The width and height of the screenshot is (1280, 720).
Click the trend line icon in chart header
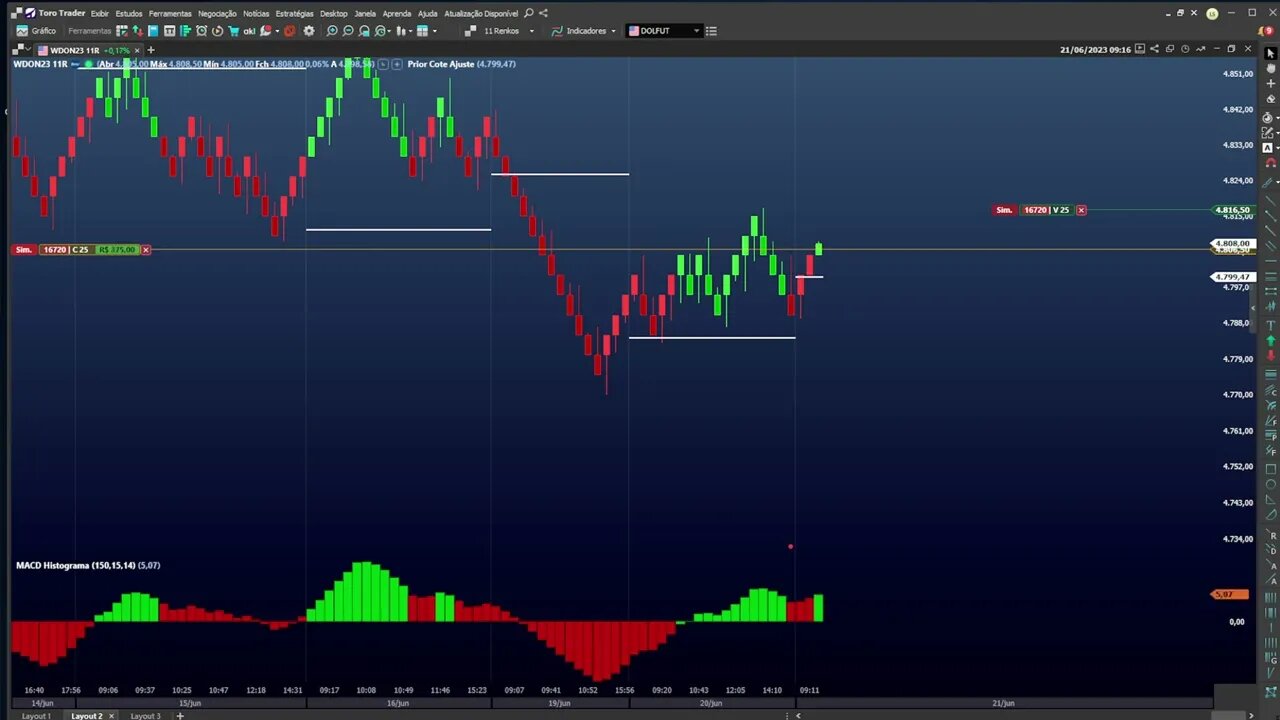point(1200,49)
